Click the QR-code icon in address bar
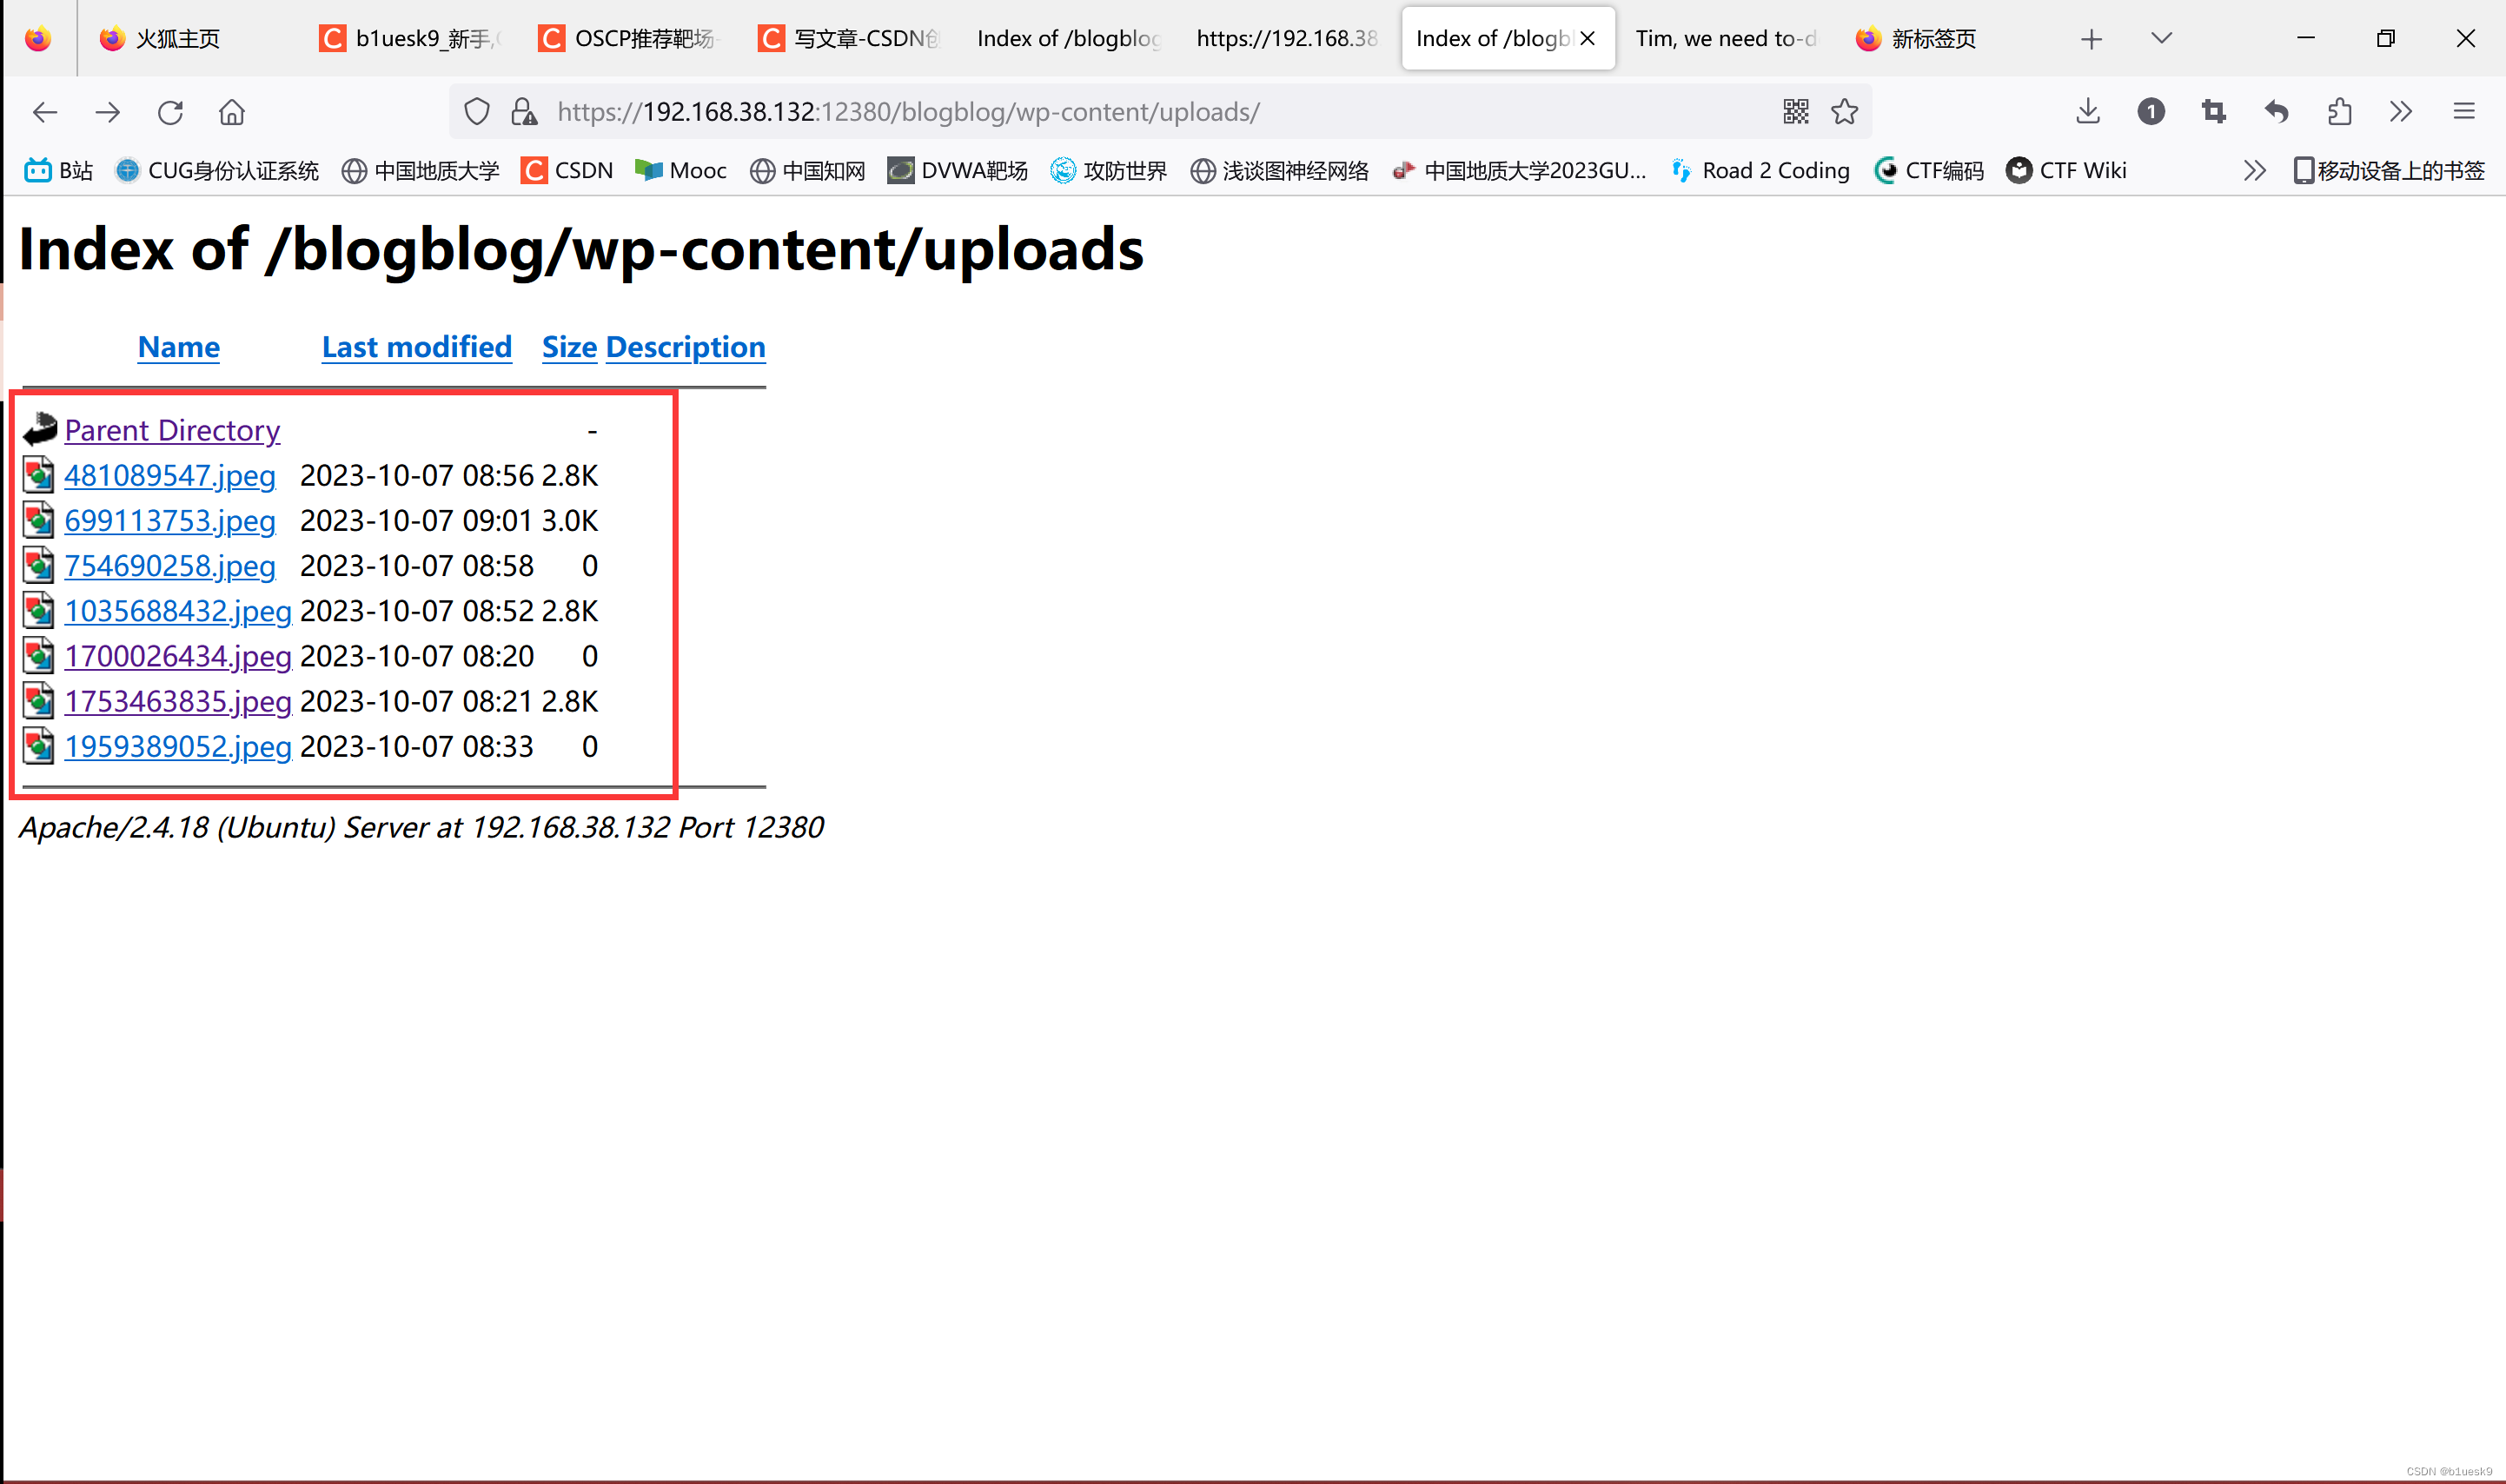 point(1795,111)
